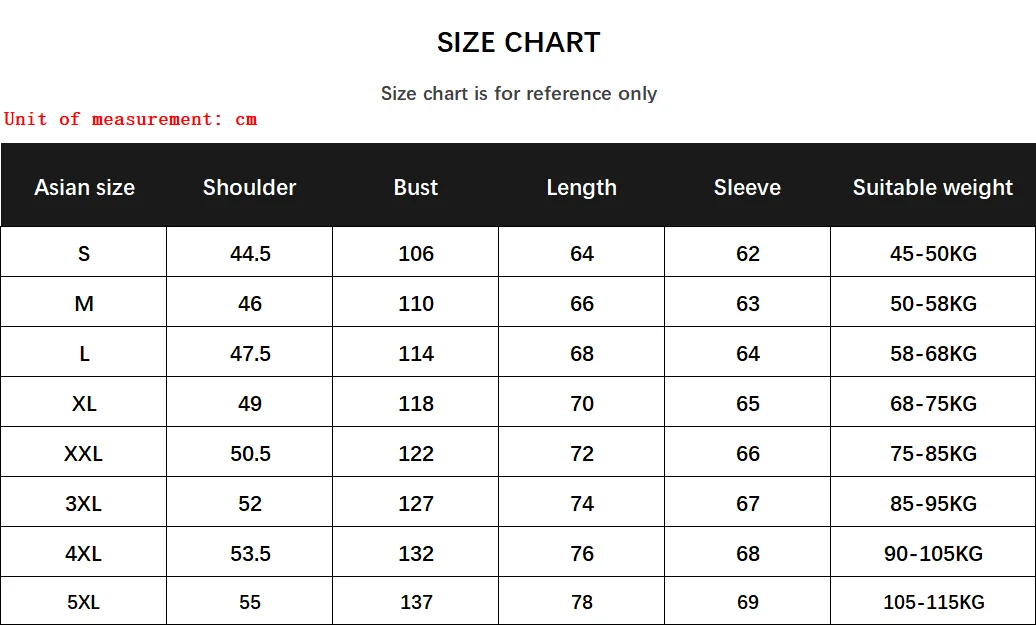
Task: Click 'Size chart is for reference only' subtitle
Action: tap(518, 93)
